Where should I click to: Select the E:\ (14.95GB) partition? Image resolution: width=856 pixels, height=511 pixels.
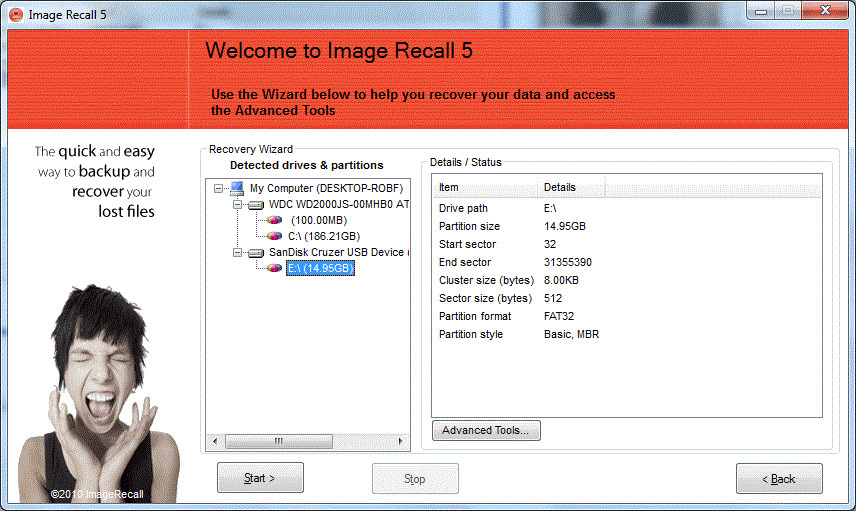pyautogui.click(x=320, y=268)
